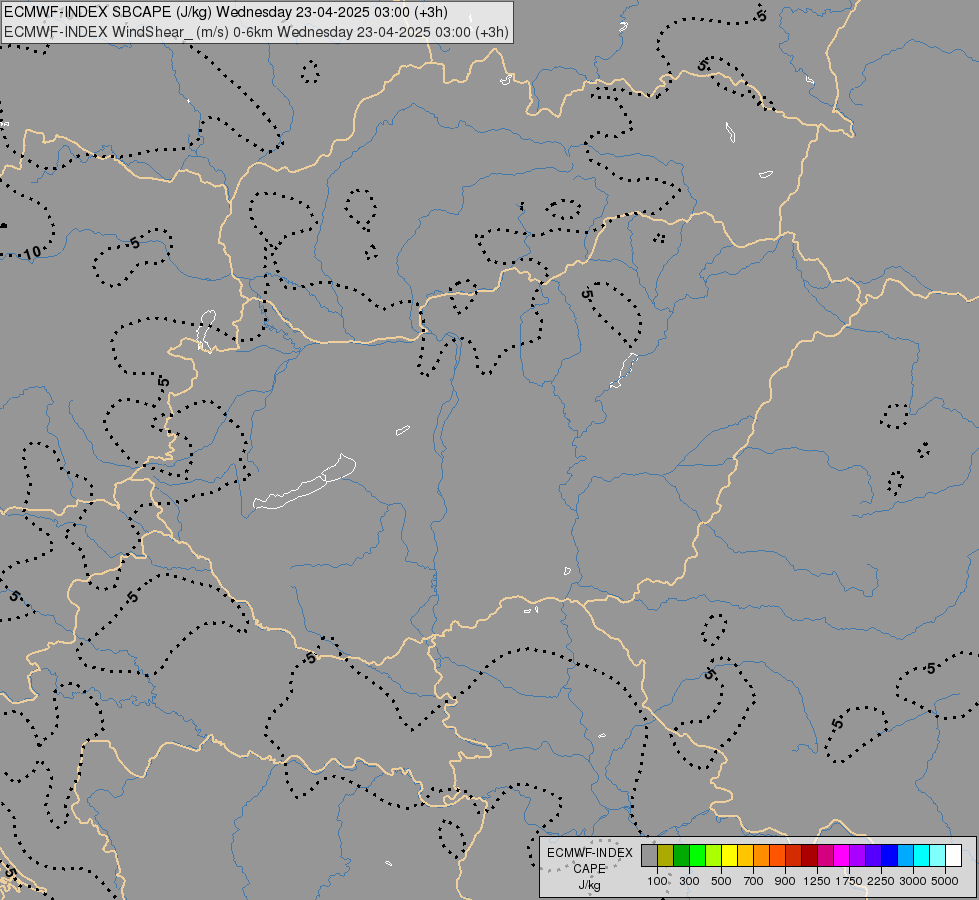Click the J/kg unit label in legend
Image resolution: width=979 pixels, height=900 pixels.
[x=589, y=885]
